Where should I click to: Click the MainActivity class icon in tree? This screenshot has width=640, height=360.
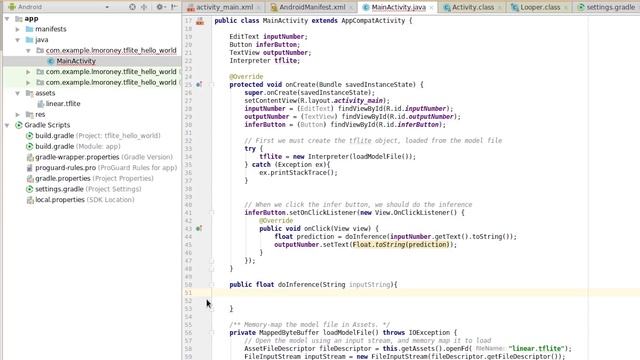pos(51,61)
